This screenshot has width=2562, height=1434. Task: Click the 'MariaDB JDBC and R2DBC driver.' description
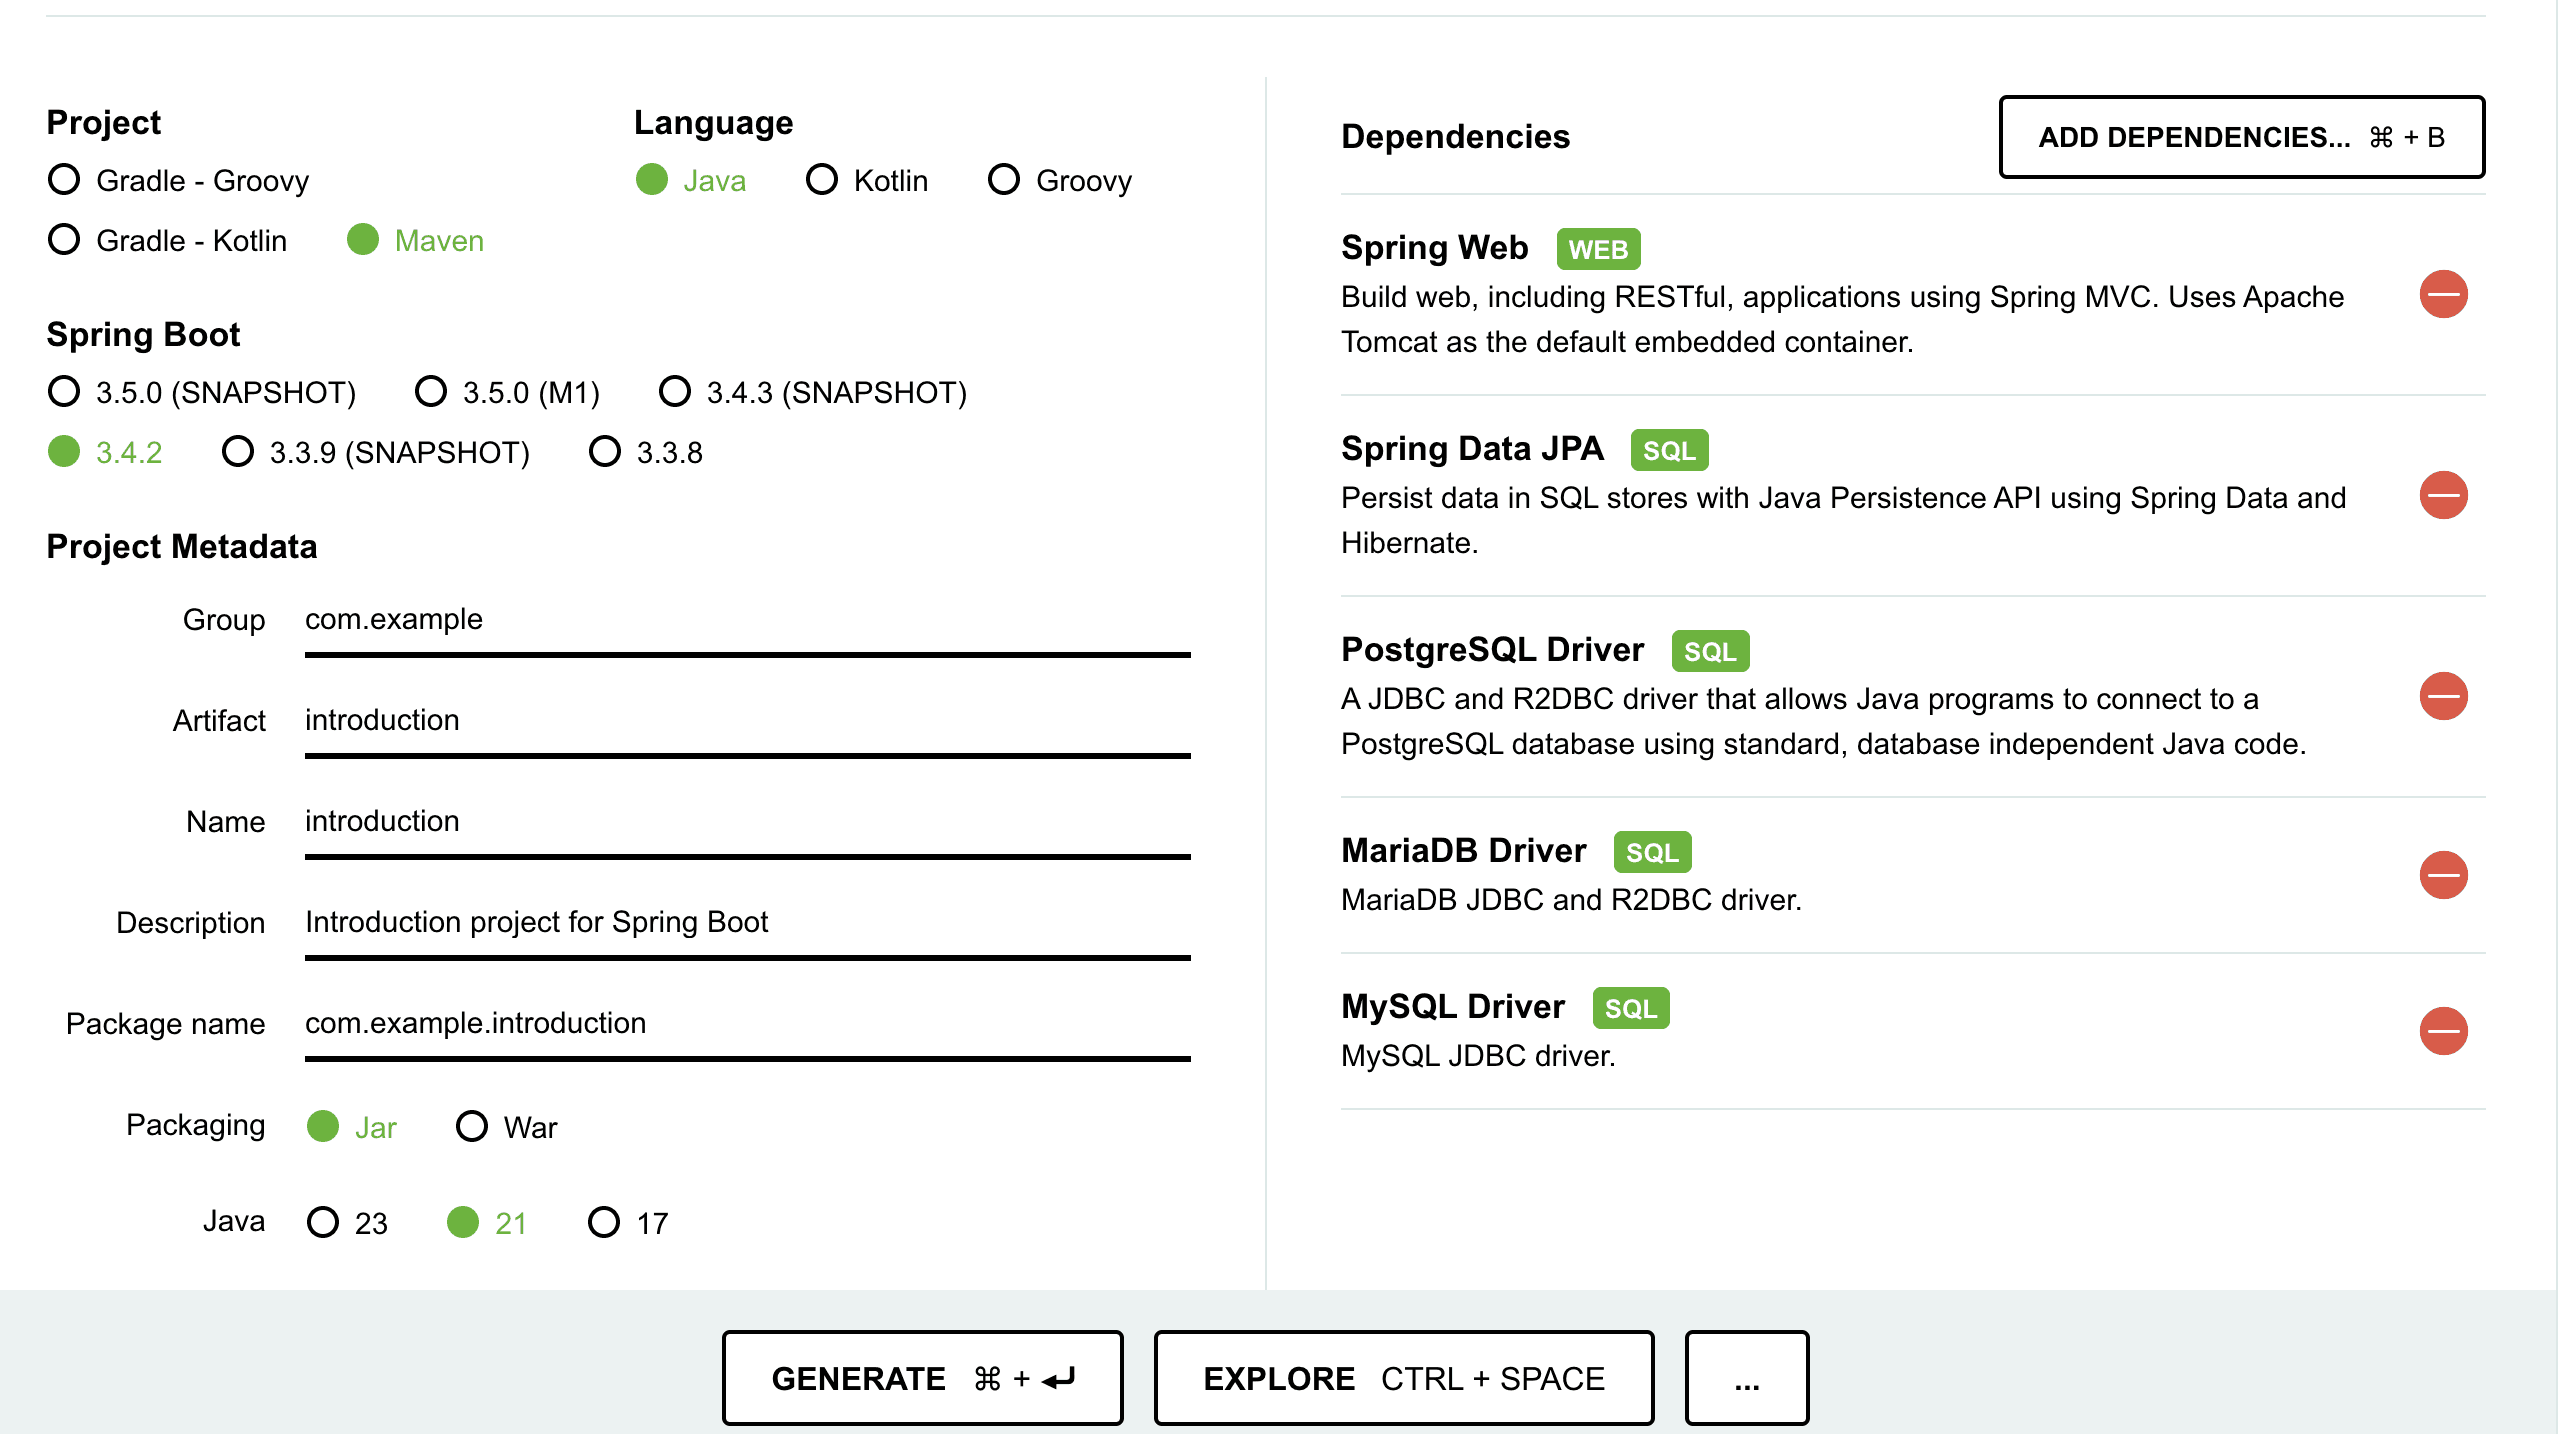(x=1571, y=900)
